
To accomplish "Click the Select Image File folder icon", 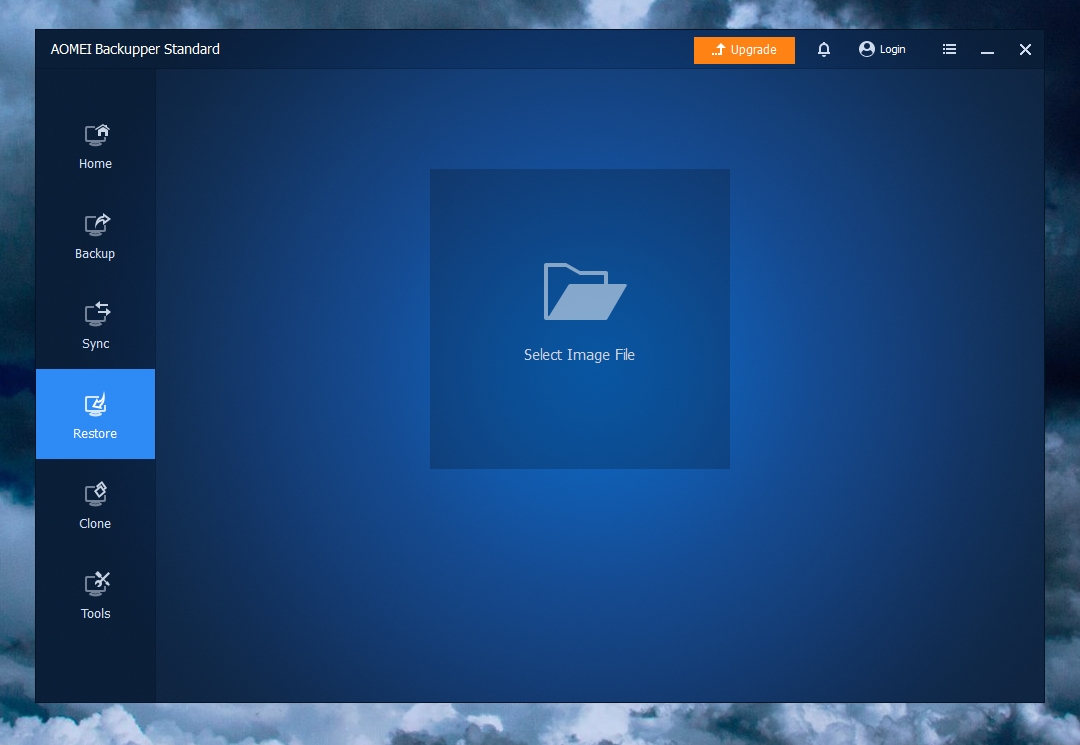I will tap(585, 291).
